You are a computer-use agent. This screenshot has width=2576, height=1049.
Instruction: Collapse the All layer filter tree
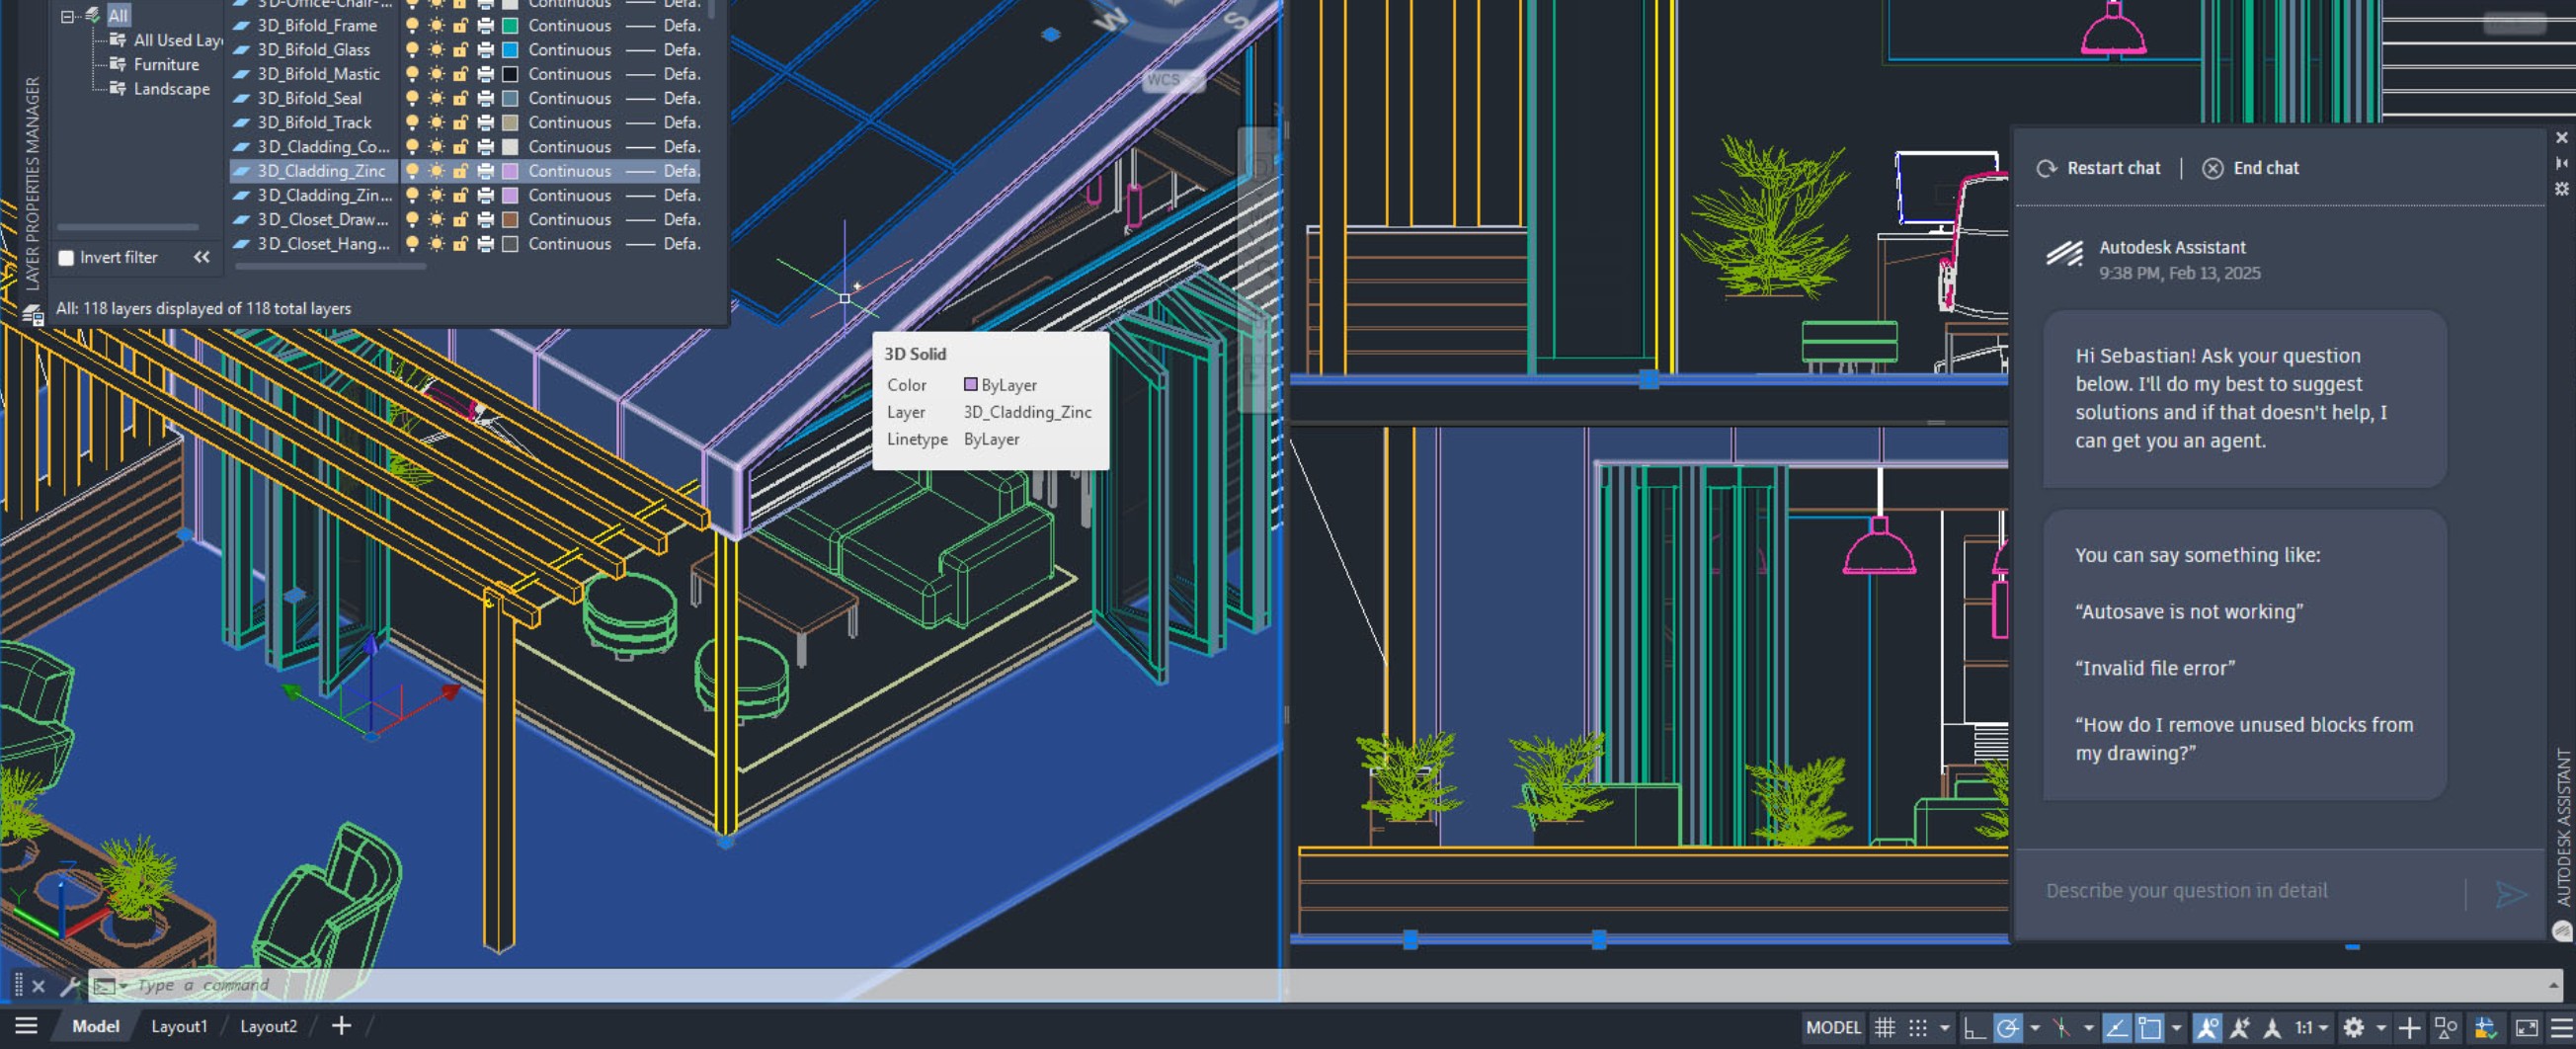pos(67,16)
